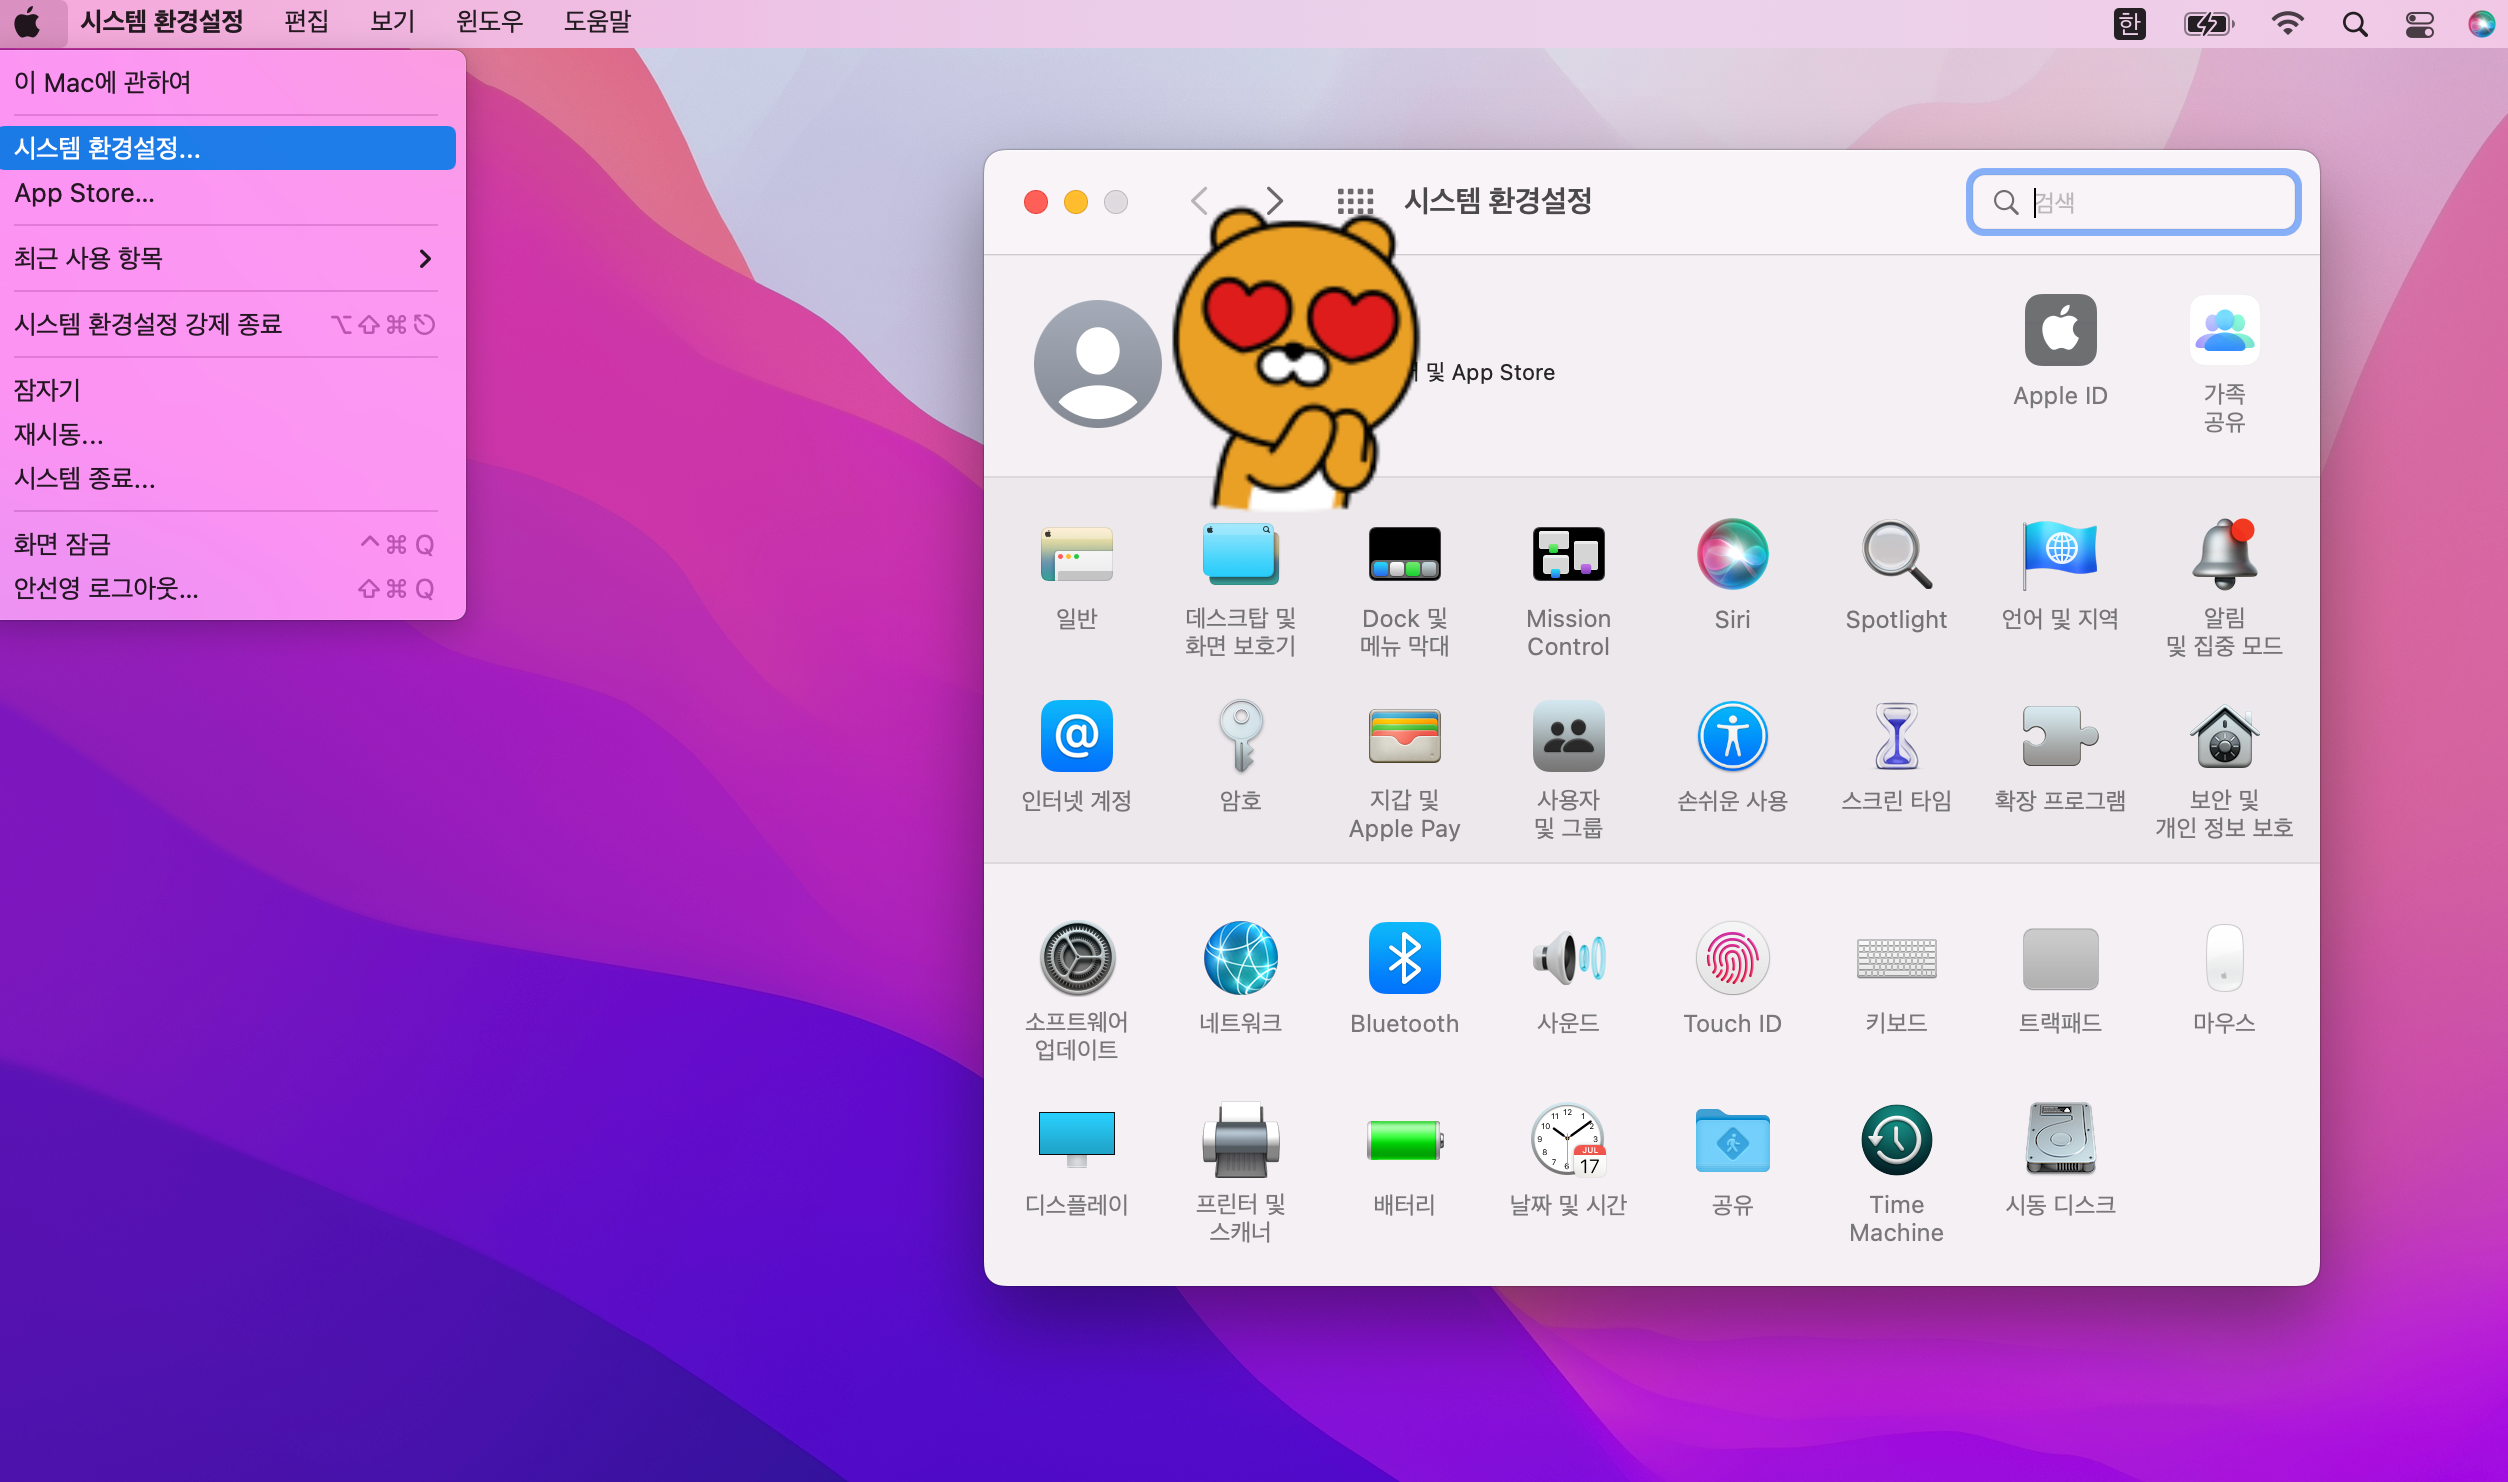The width and height of the screenshot is (2508, 1482).
Task: Open 알림 및 집중 모드 preferences
Action: click(x=2224, y=588)
